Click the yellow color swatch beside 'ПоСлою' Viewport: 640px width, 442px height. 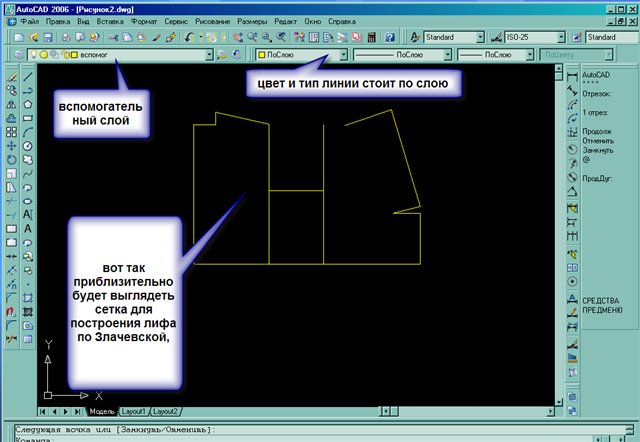tap(261, 55)
